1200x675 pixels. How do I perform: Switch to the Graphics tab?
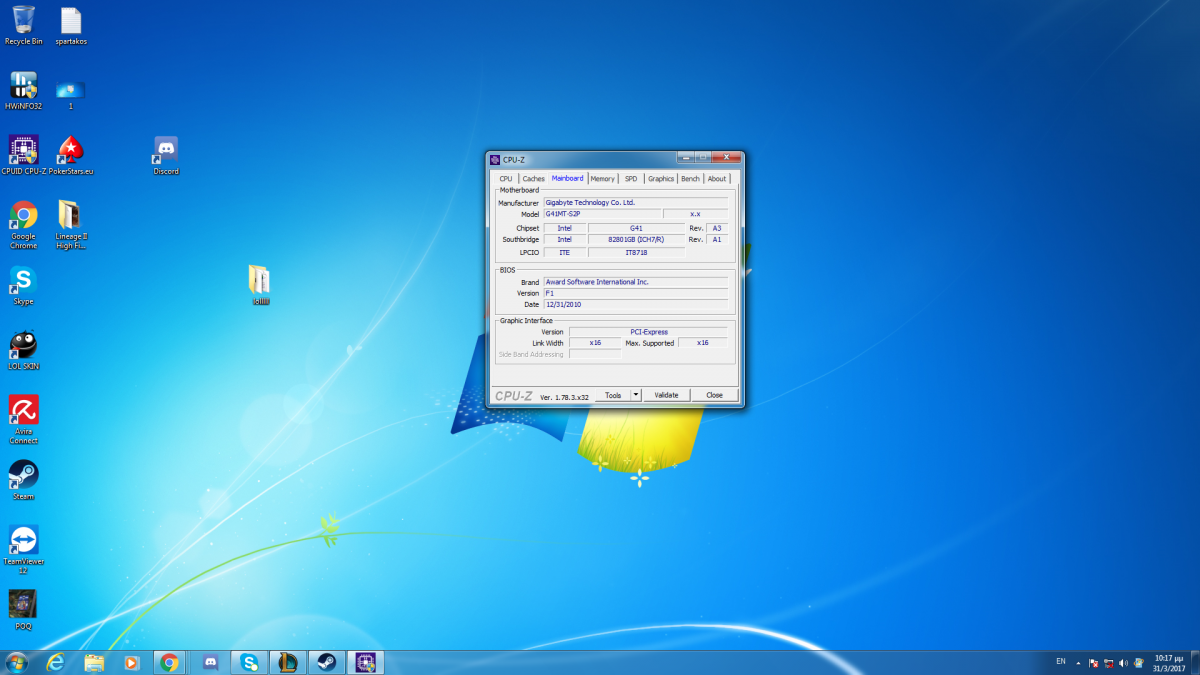(661, 179)
